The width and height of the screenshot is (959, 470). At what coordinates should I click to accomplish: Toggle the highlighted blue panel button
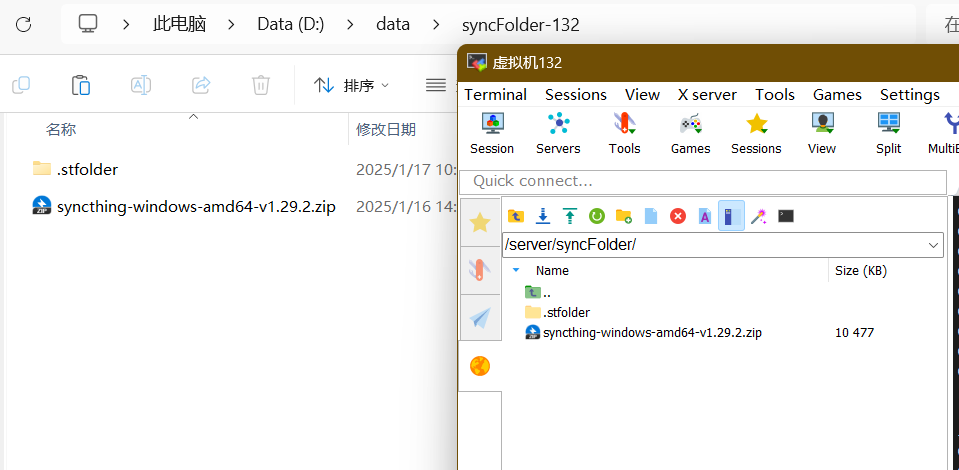(x=731, y=216)
